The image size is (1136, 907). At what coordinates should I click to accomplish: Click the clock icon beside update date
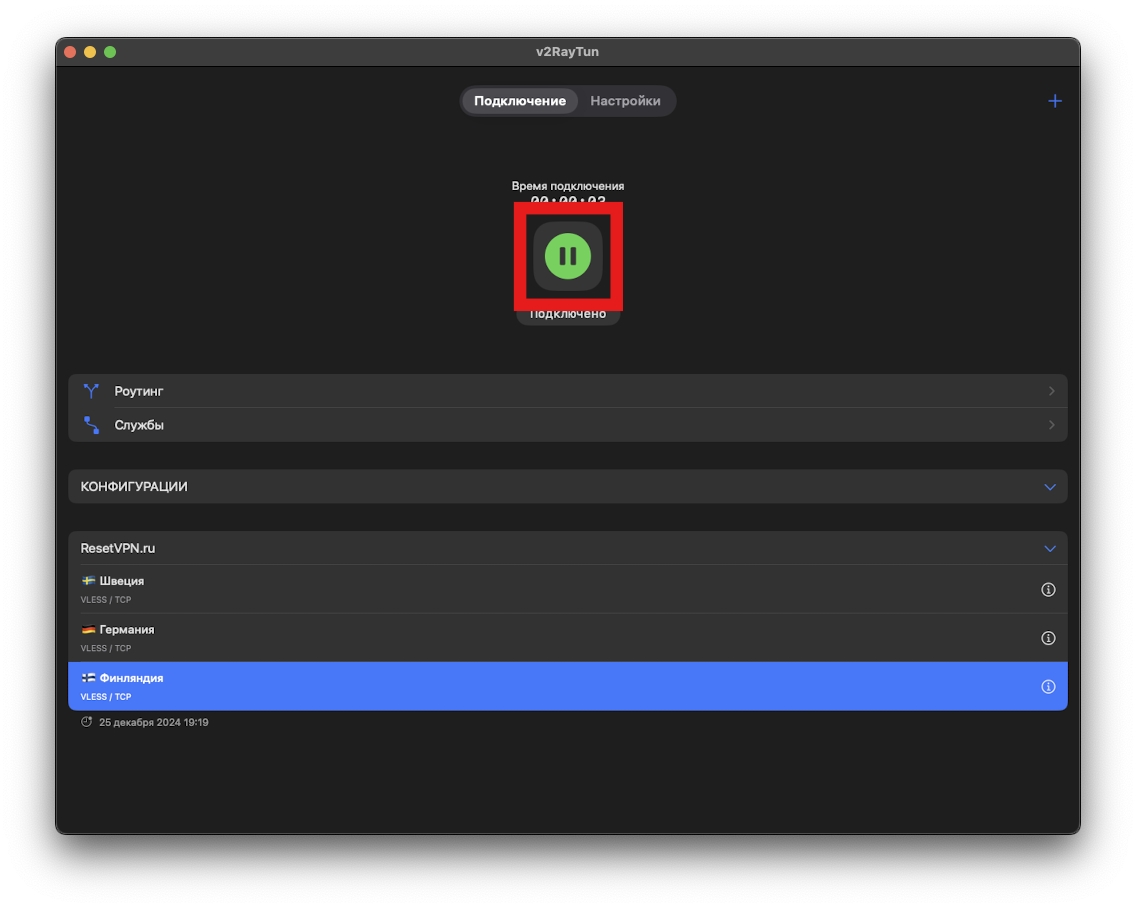point(87,722)
